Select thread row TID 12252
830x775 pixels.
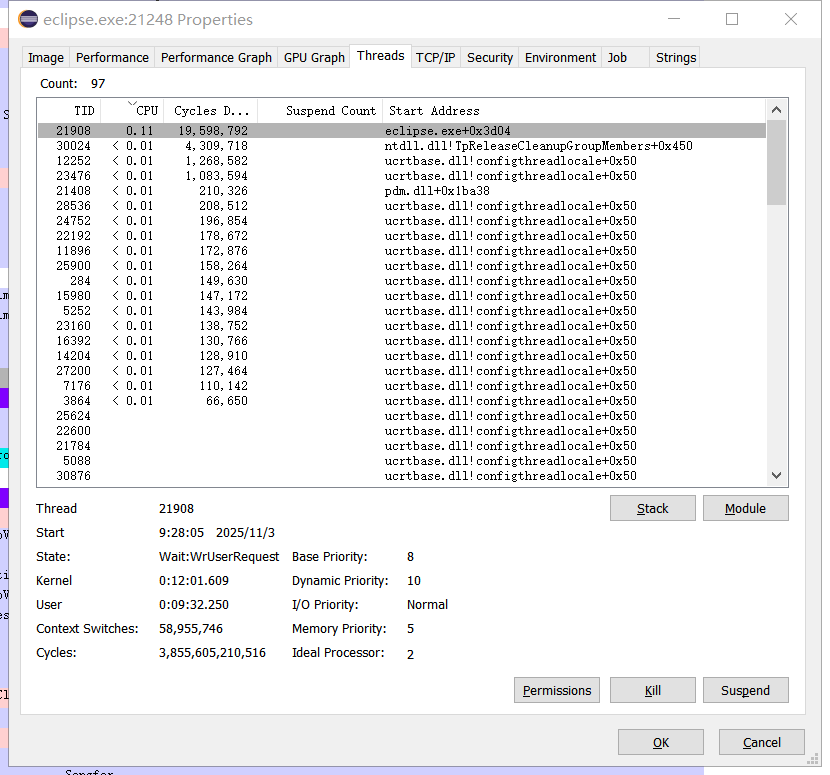click(x=402, y=160)
